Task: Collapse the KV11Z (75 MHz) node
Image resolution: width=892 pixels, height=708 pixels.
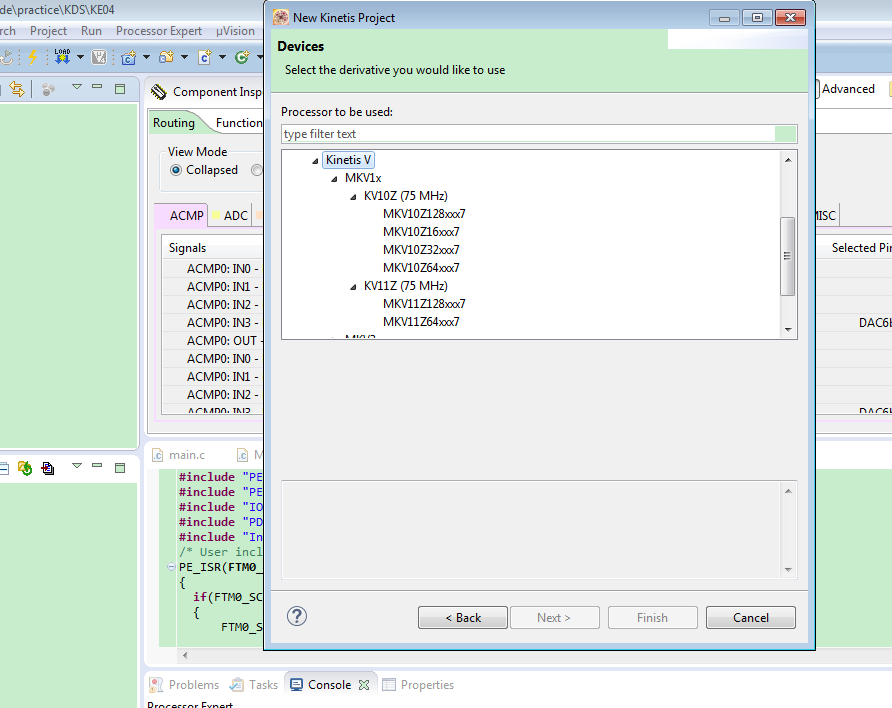Action: 353,287
